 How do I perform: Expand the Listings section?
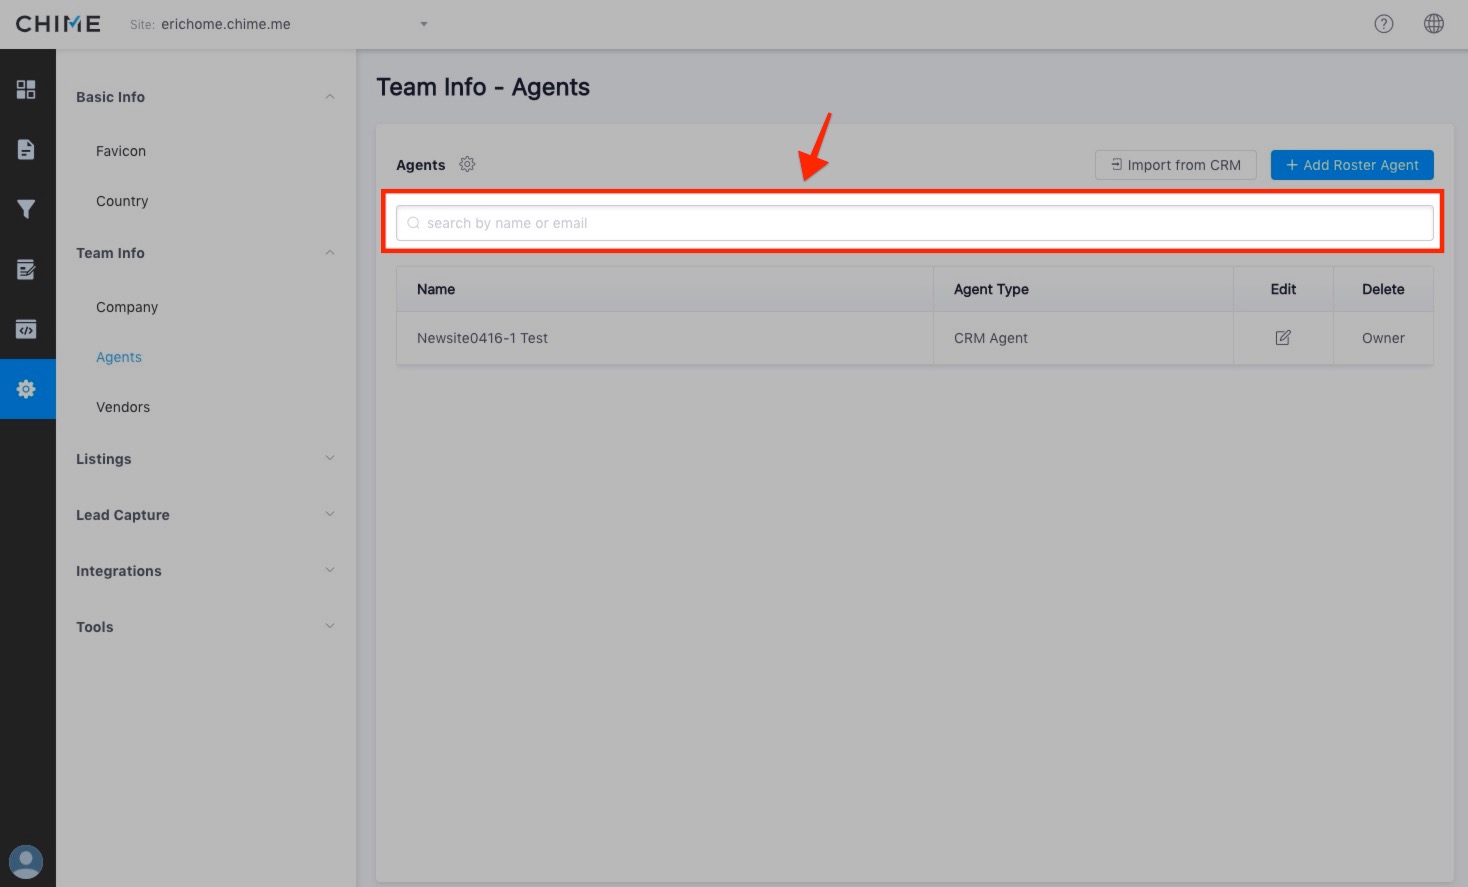point(329,459)
